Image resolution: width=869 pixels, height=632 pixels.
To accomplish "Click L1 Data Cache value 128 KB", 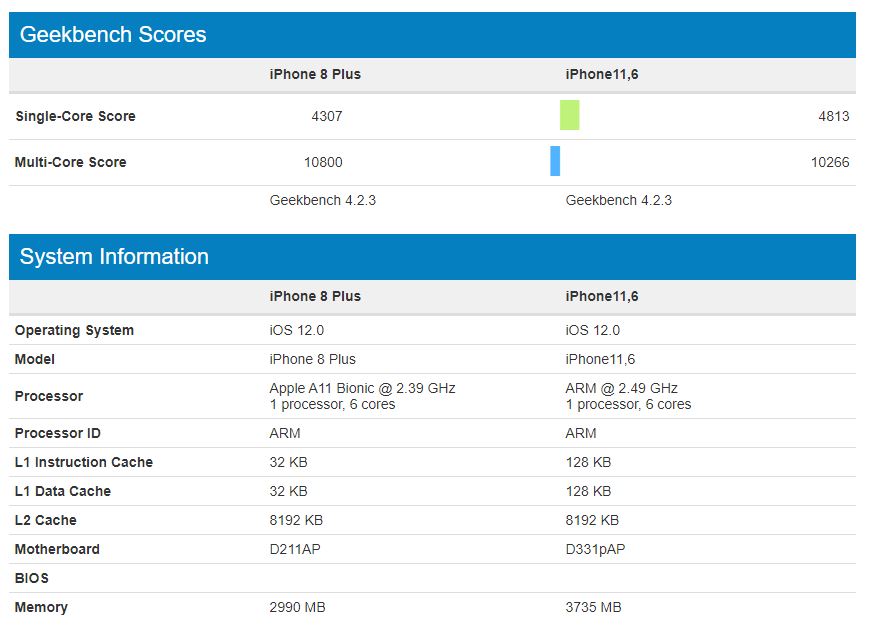I will [x=588, y=491].
